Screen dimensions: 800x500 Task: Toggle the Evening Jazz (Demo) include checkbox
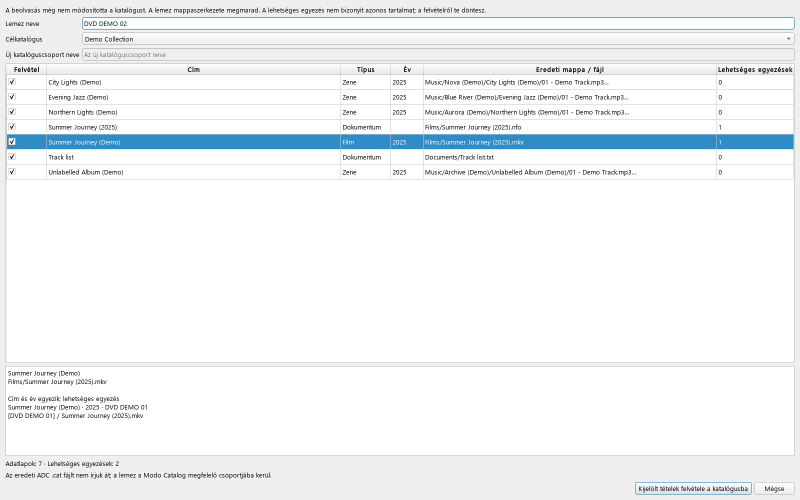pyautogui.click(x=12, y=97)
